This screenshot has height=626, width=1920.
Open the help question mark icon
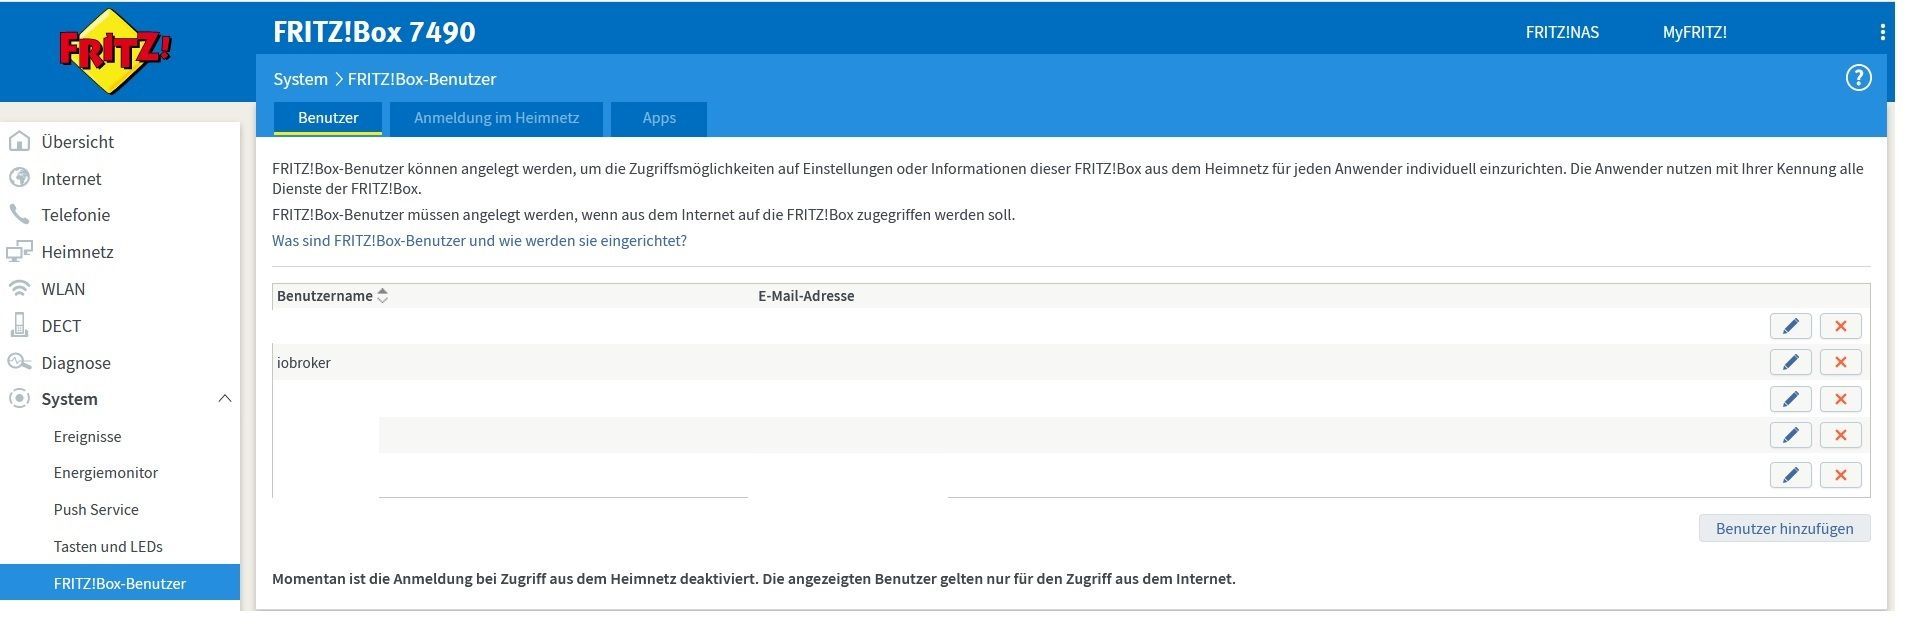(1858, 78)
